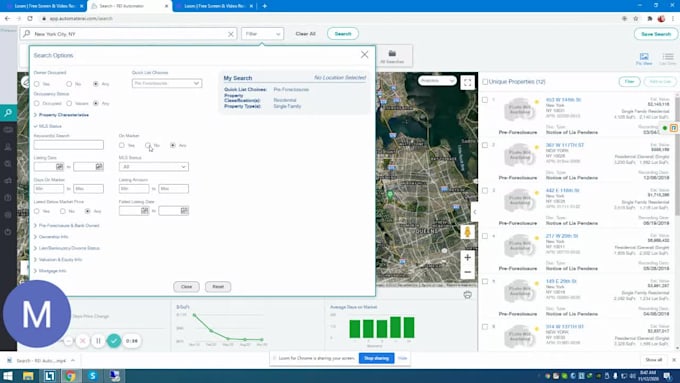Viewport: 680px width, 383px height.
Task: Reload the page in Chrome
Action: pos(30,19)
